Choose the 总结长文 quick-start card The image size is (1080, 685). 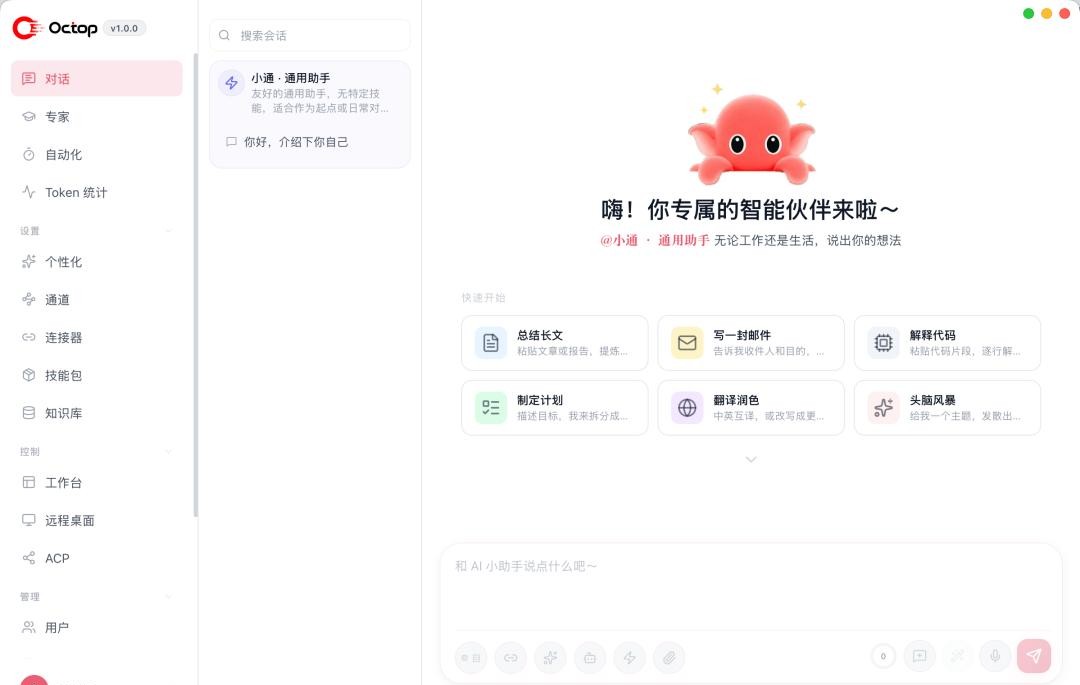tap(554, 343)
